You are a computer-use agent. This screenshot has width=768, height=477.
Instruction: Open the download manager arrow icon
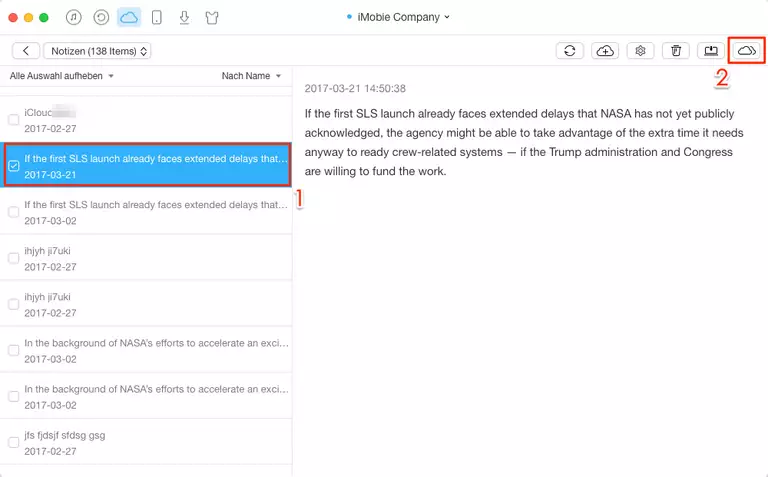pos(184,17)
